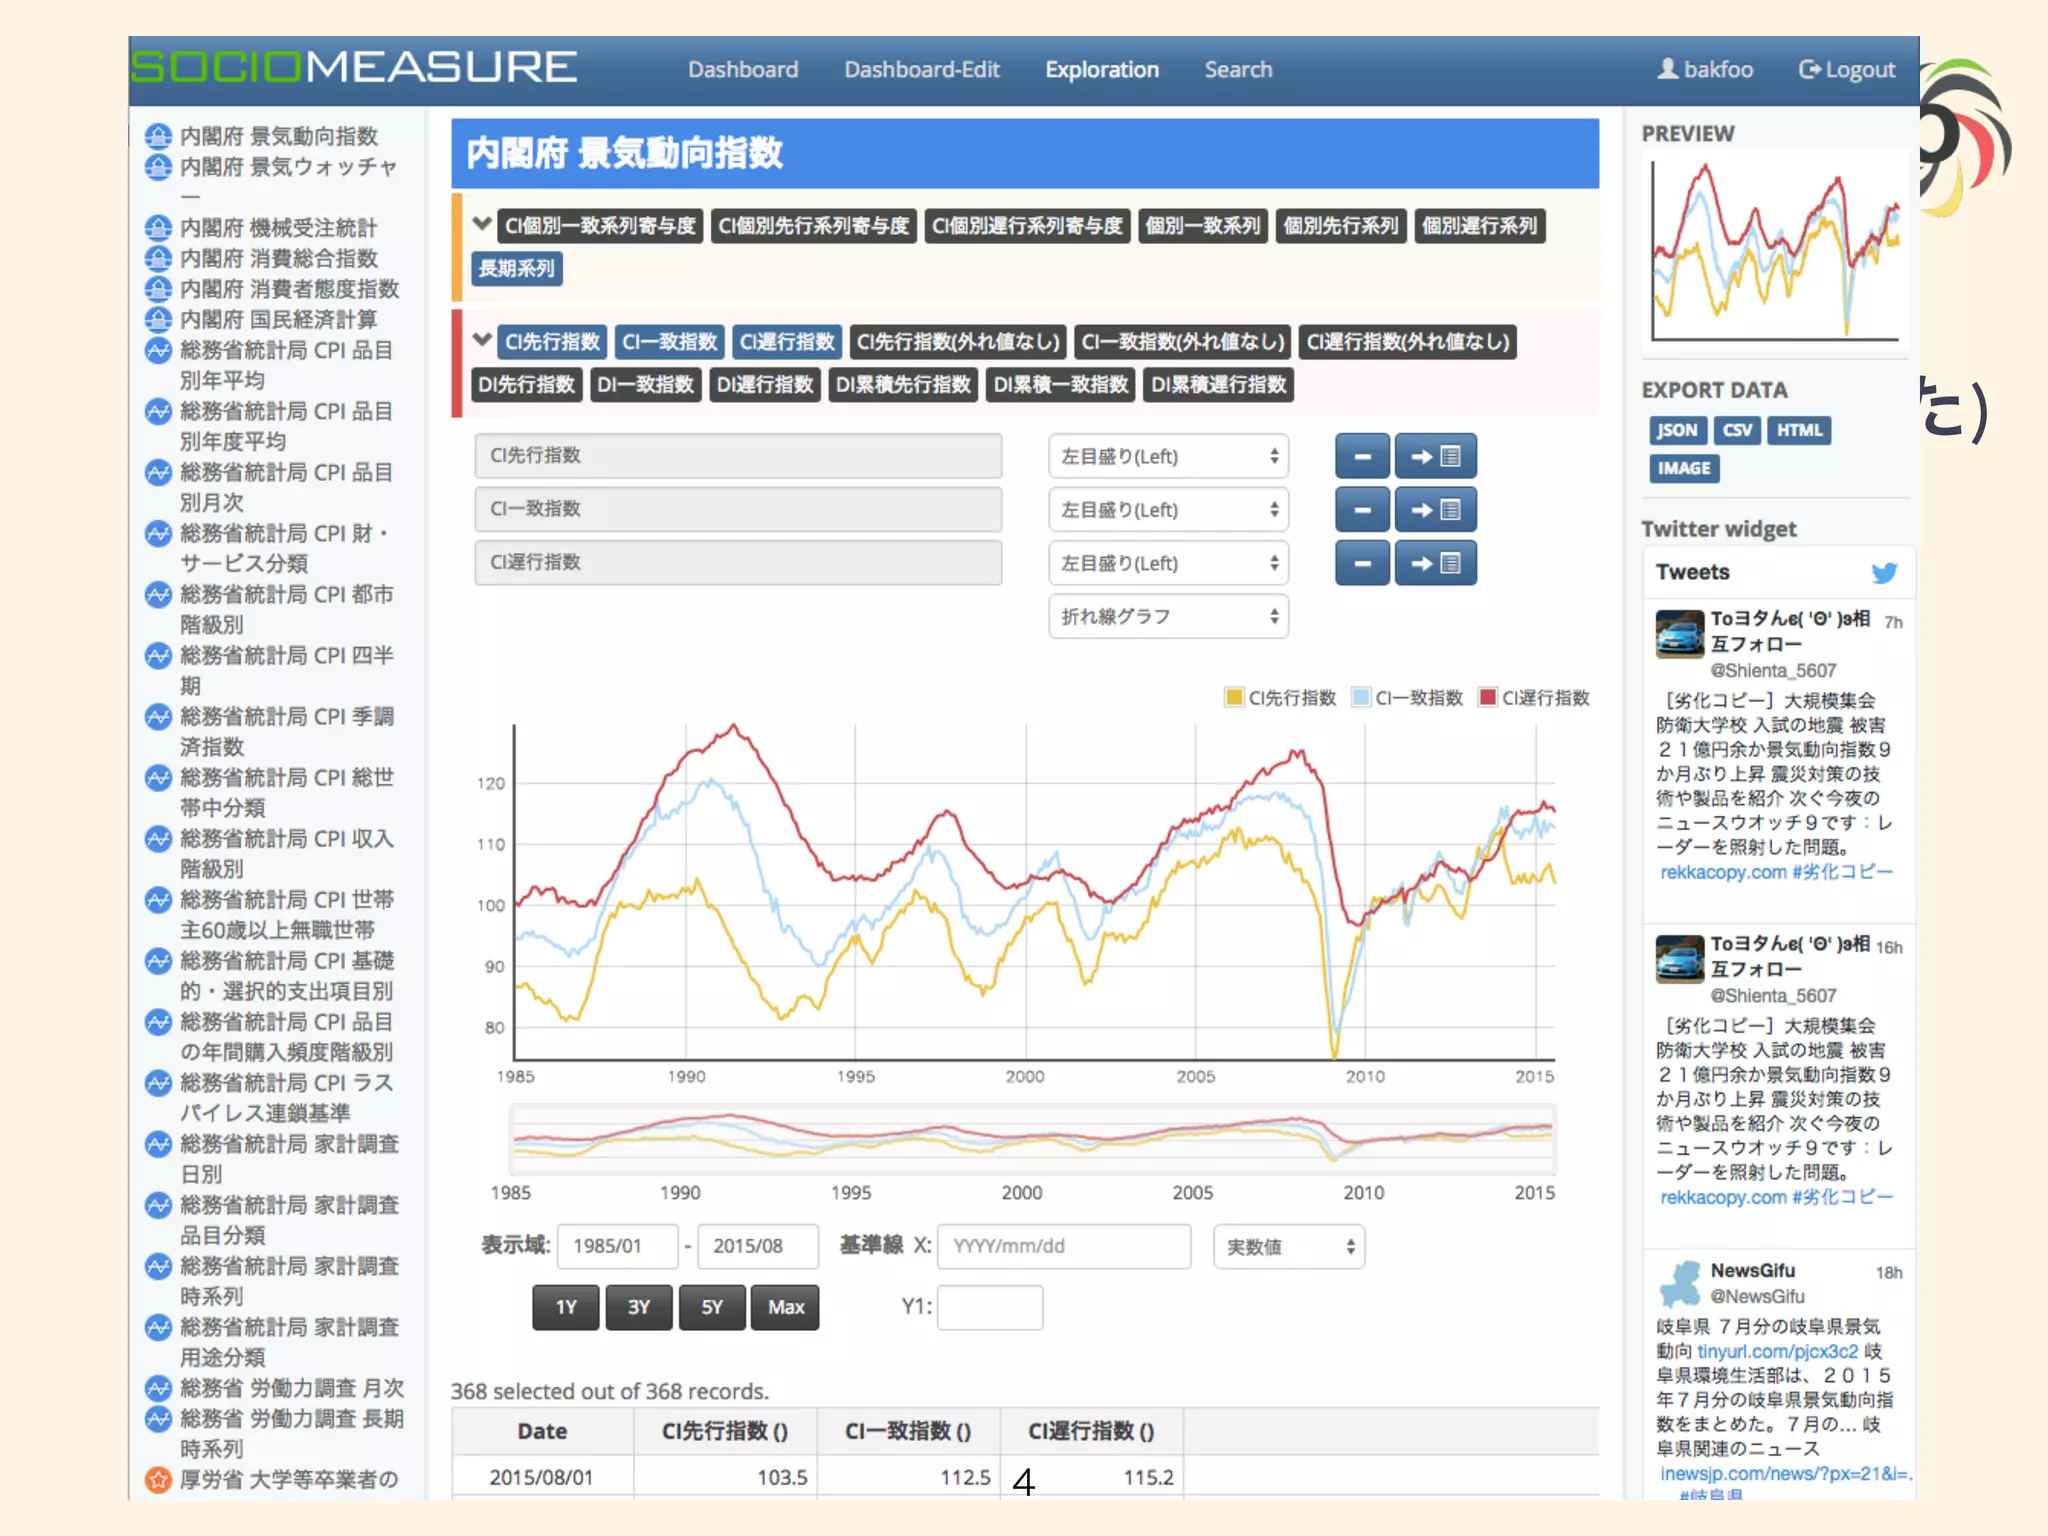Click orange icon beside 厚労省 大学等卒業者の

click(x=158, y=1479)
